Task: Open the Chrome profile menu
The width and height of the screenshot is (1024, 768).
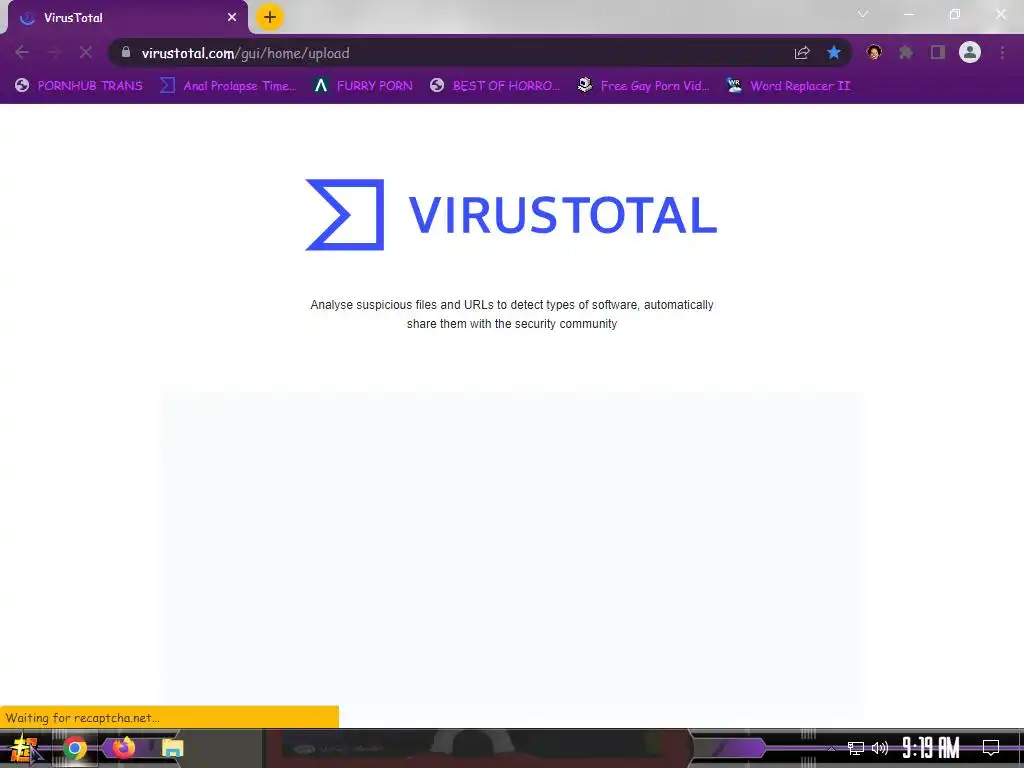Action: pos(970,52)
